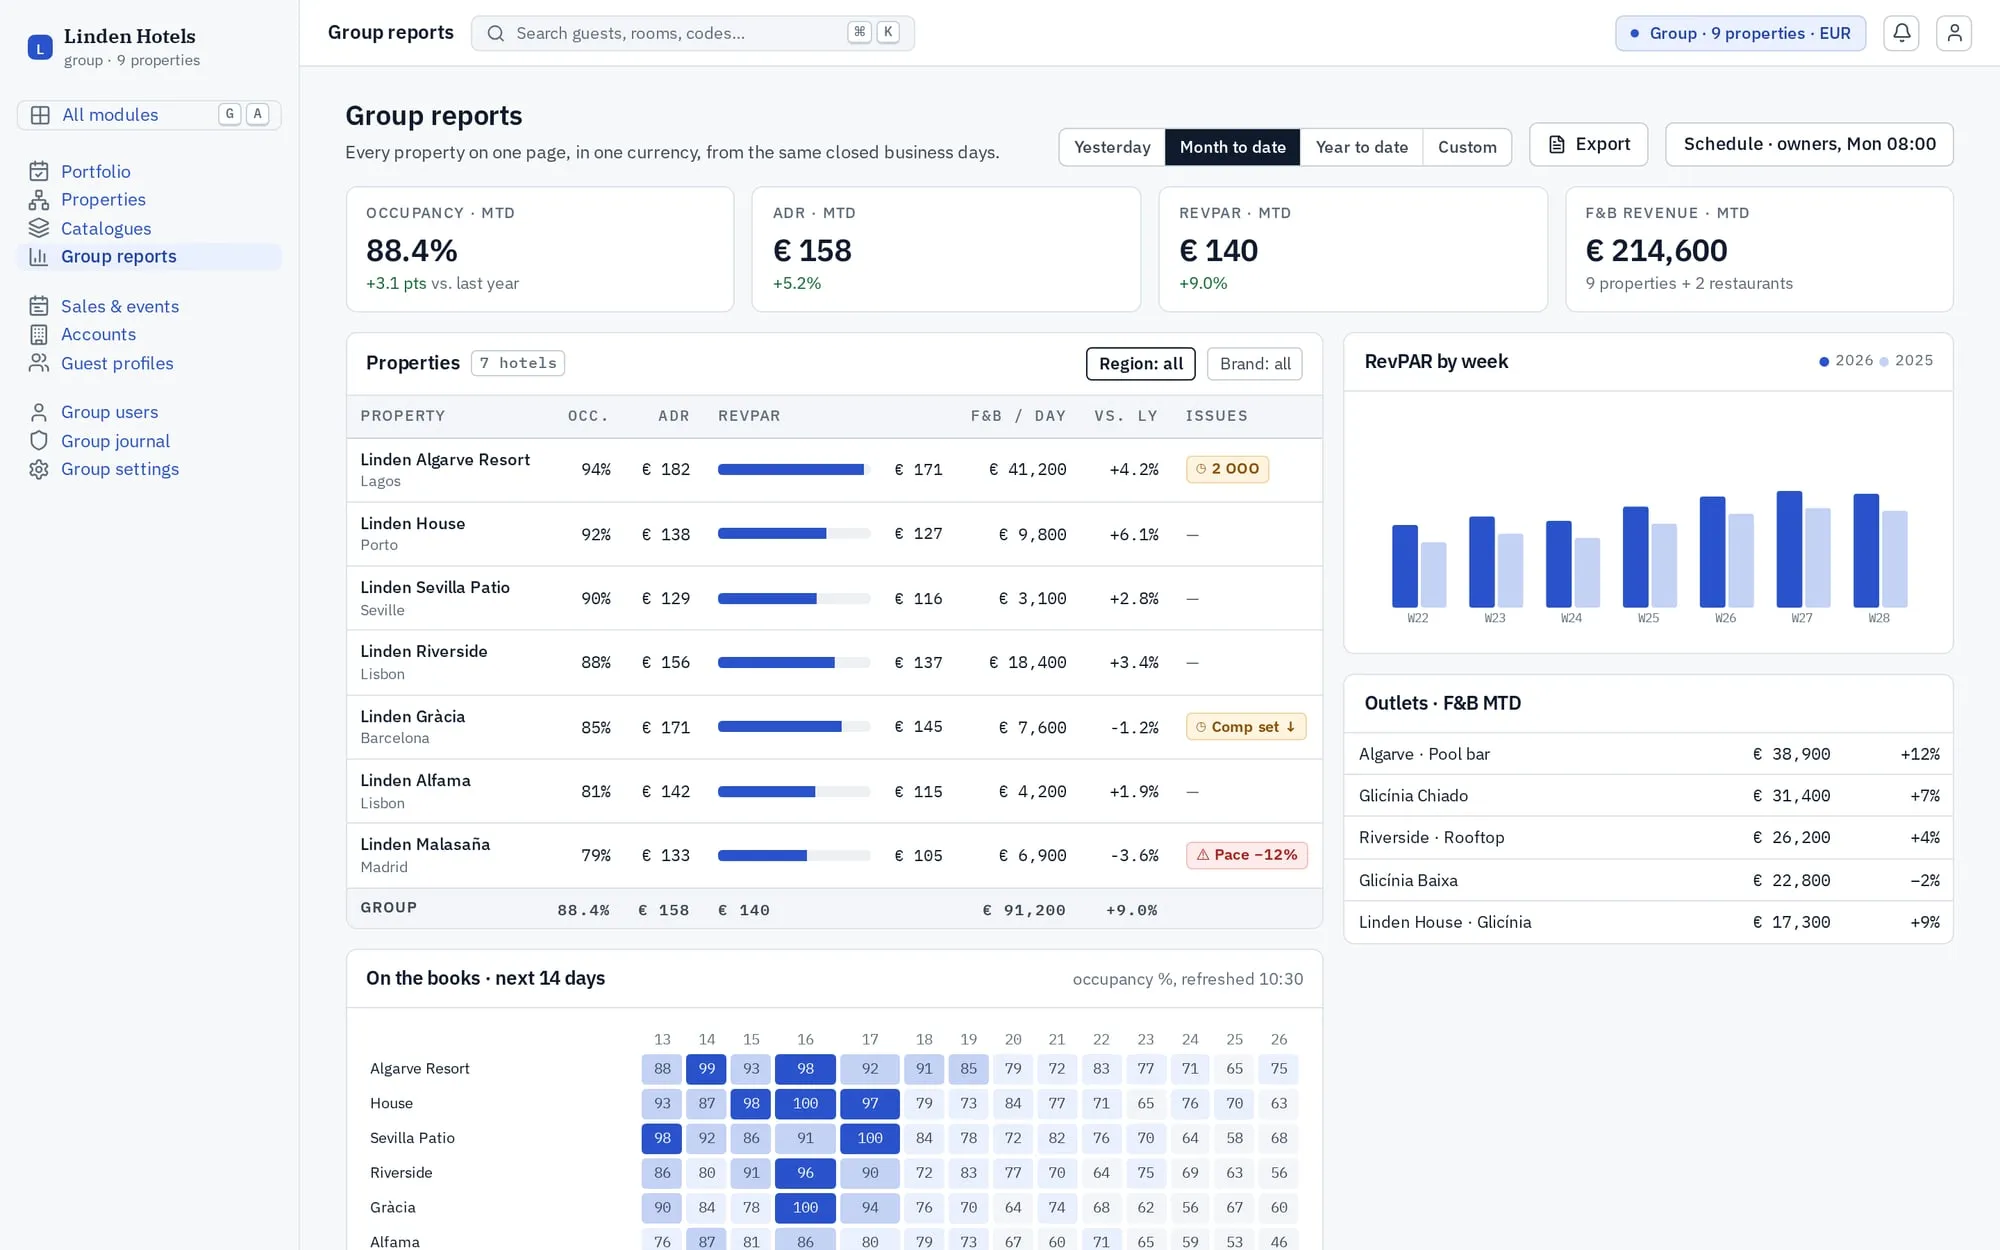Click the Linden Hotels logo icon

(40, 47)
